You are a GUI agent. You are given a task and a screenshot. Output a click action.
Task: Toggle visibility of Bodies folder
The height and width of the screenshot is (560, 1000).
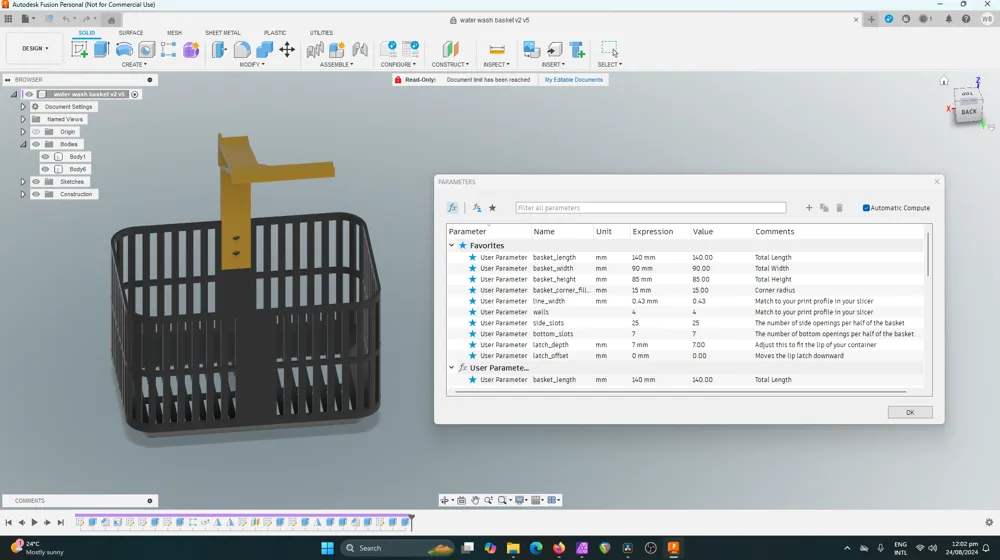36,144
